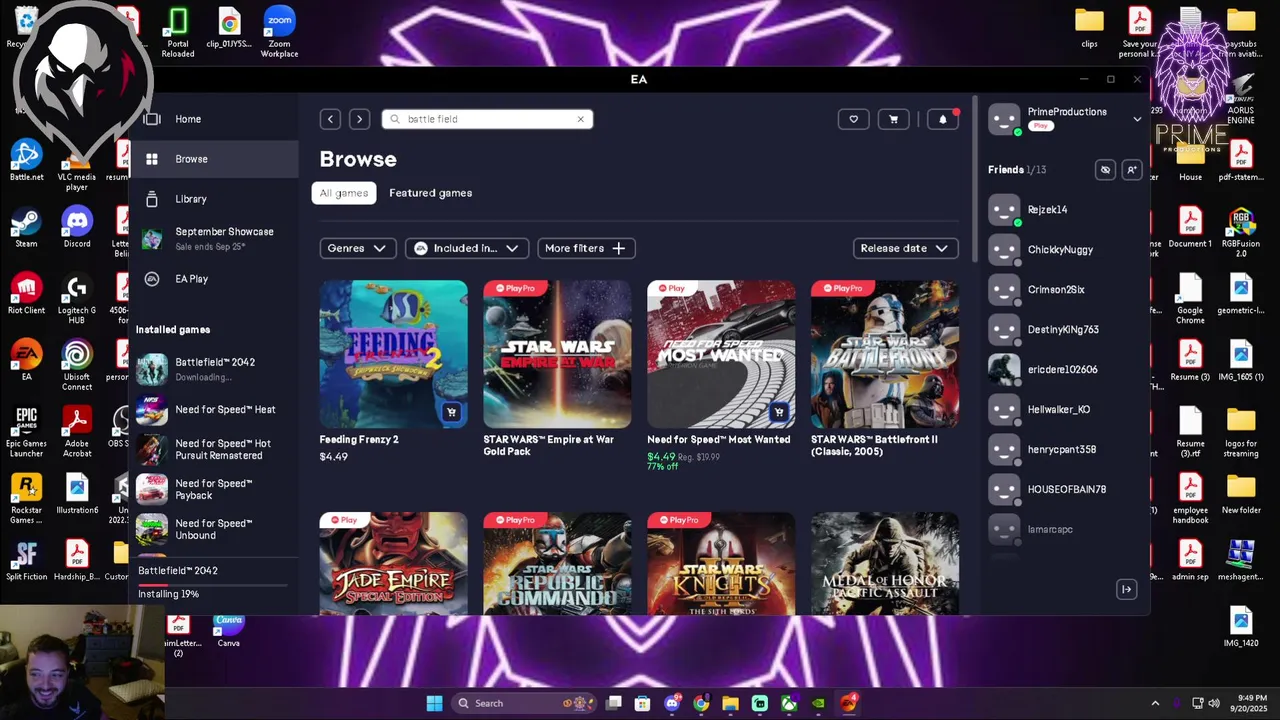Go back with the left arrow
The height and width of the screenshot is (720, 1280).
[x=330, y=119]
